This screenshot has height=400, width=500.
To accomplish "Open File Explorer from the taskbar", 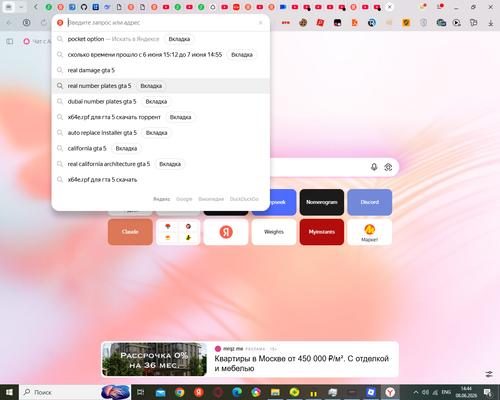I will 275,392.
